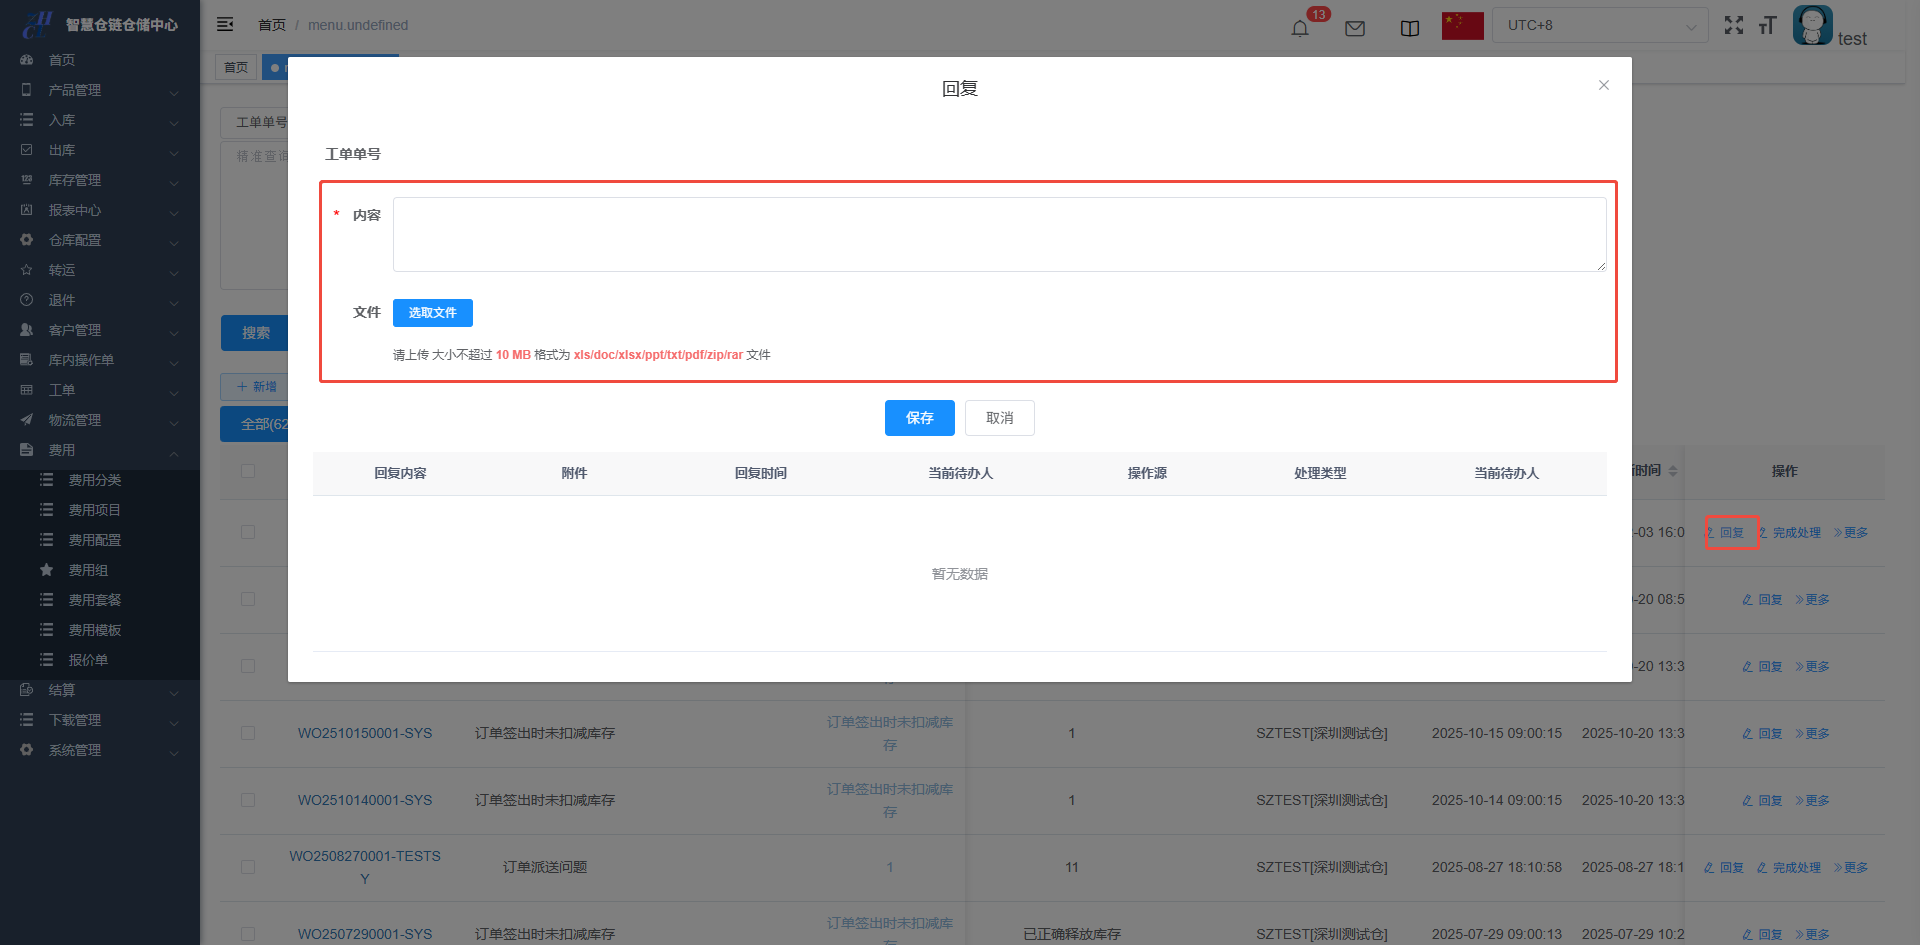The width and height of the screenshot is (1920, 945).
Task: Click the 保存 button
Action: pyautogui.click(x=919, y=418)
